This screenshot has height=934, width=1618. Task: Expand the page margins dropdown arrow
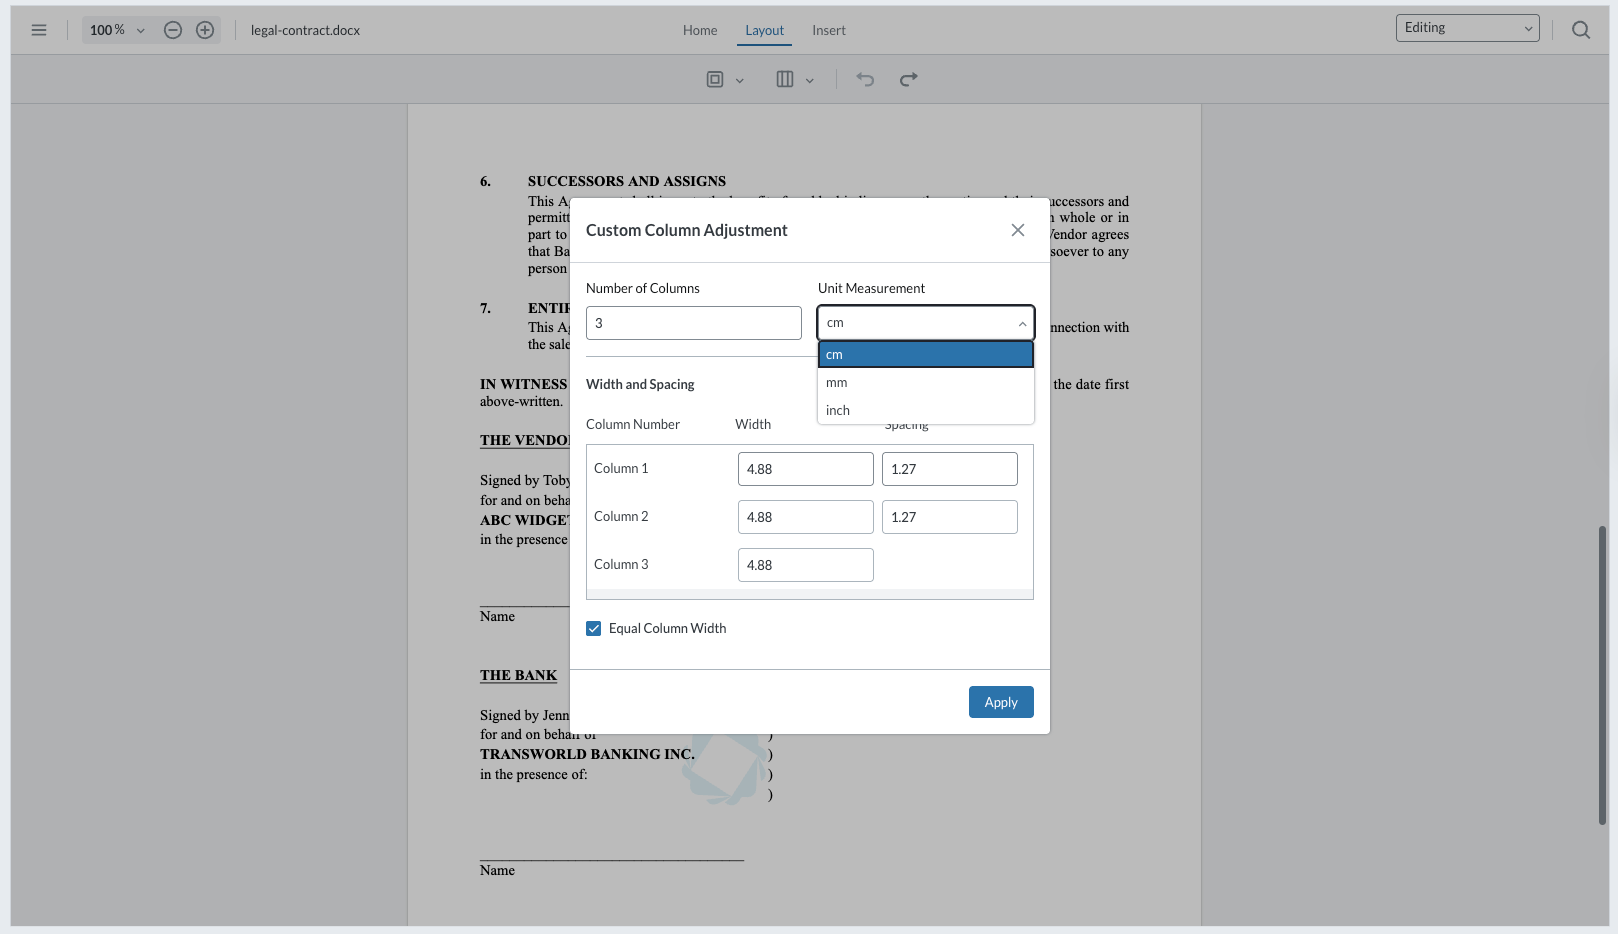(x=740, y=80)
